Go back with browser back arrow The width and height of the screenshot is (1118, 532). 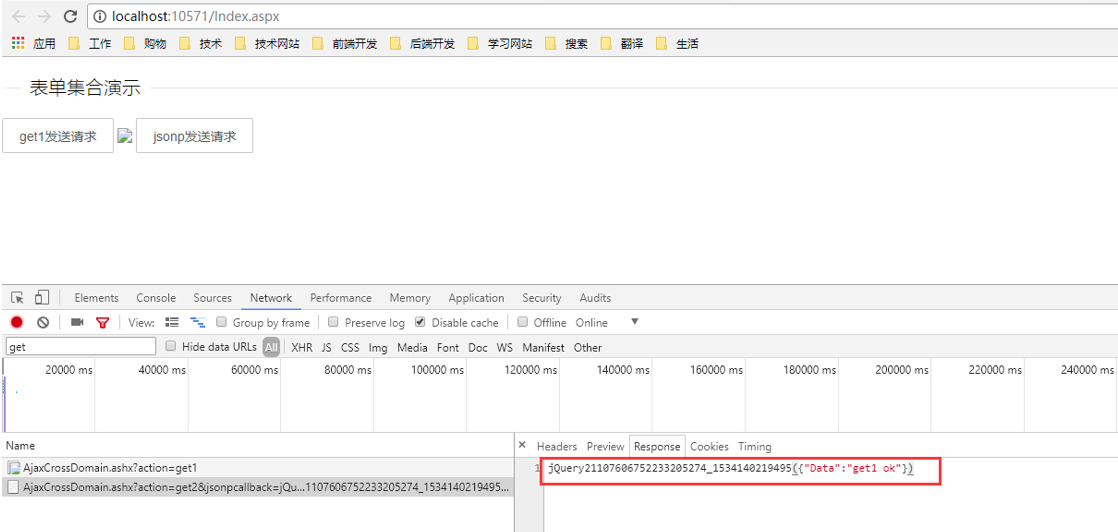tap(19, 16)
